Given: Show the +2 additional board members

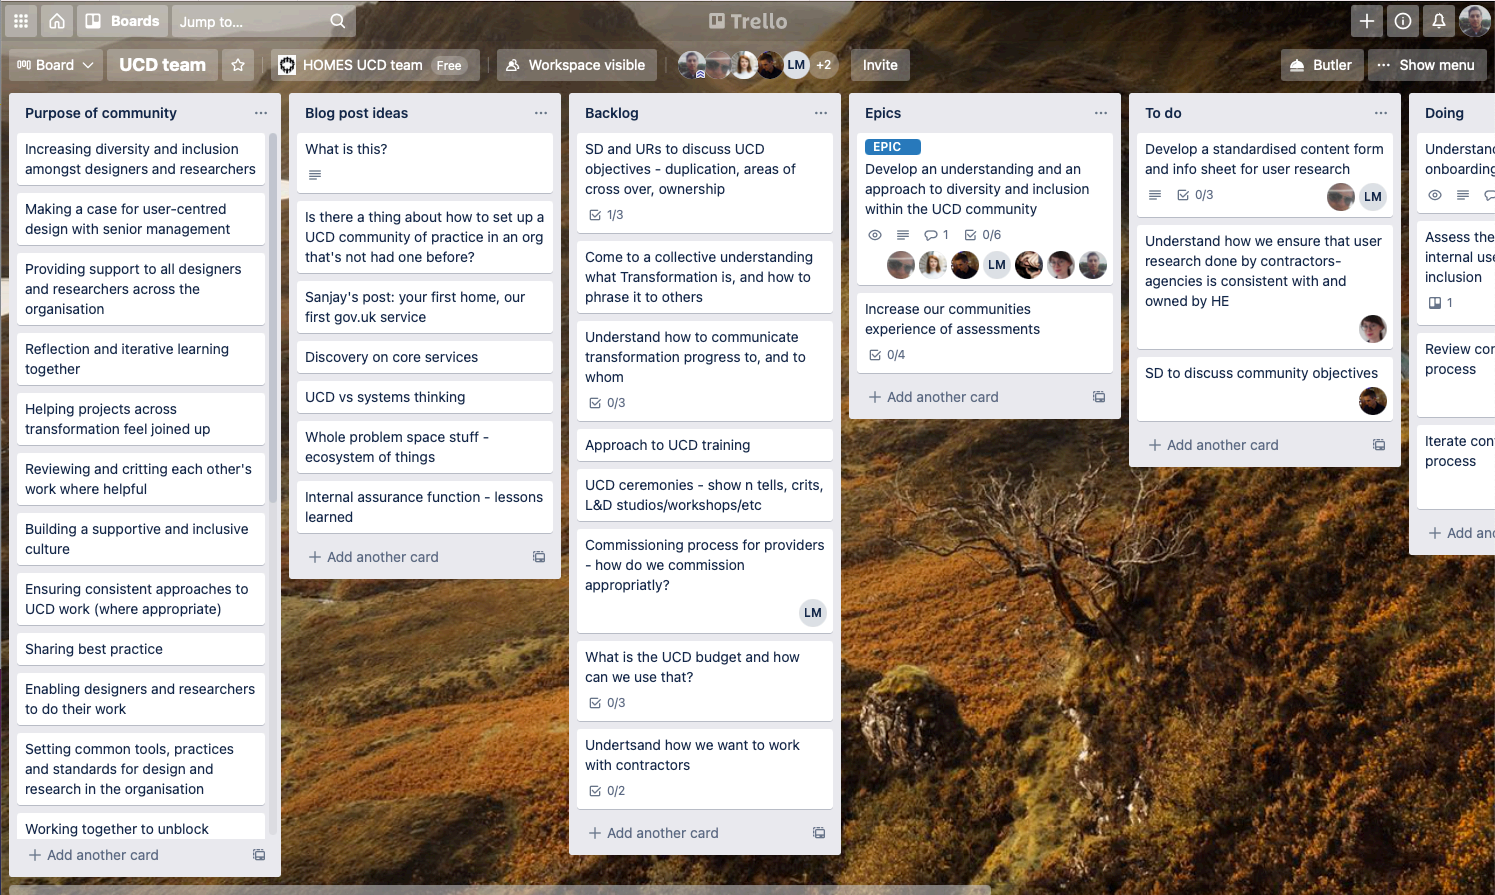Looking at the screenshot, I should 824,65.
